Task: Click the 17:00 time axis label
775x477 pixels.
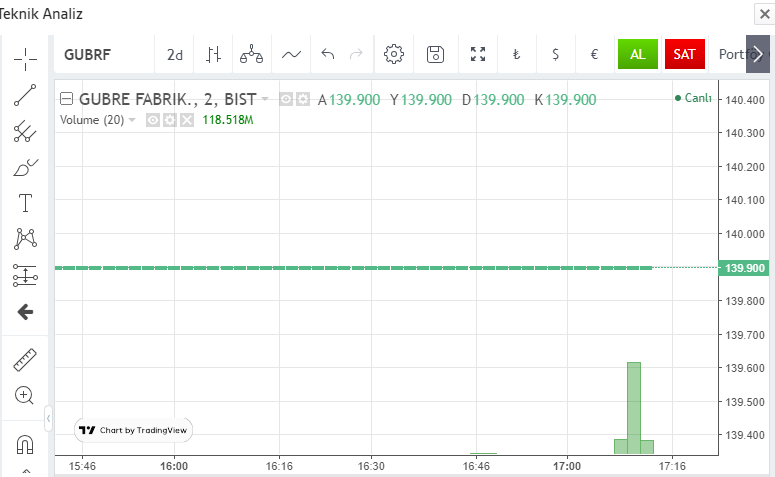Action: pos(567,466)
